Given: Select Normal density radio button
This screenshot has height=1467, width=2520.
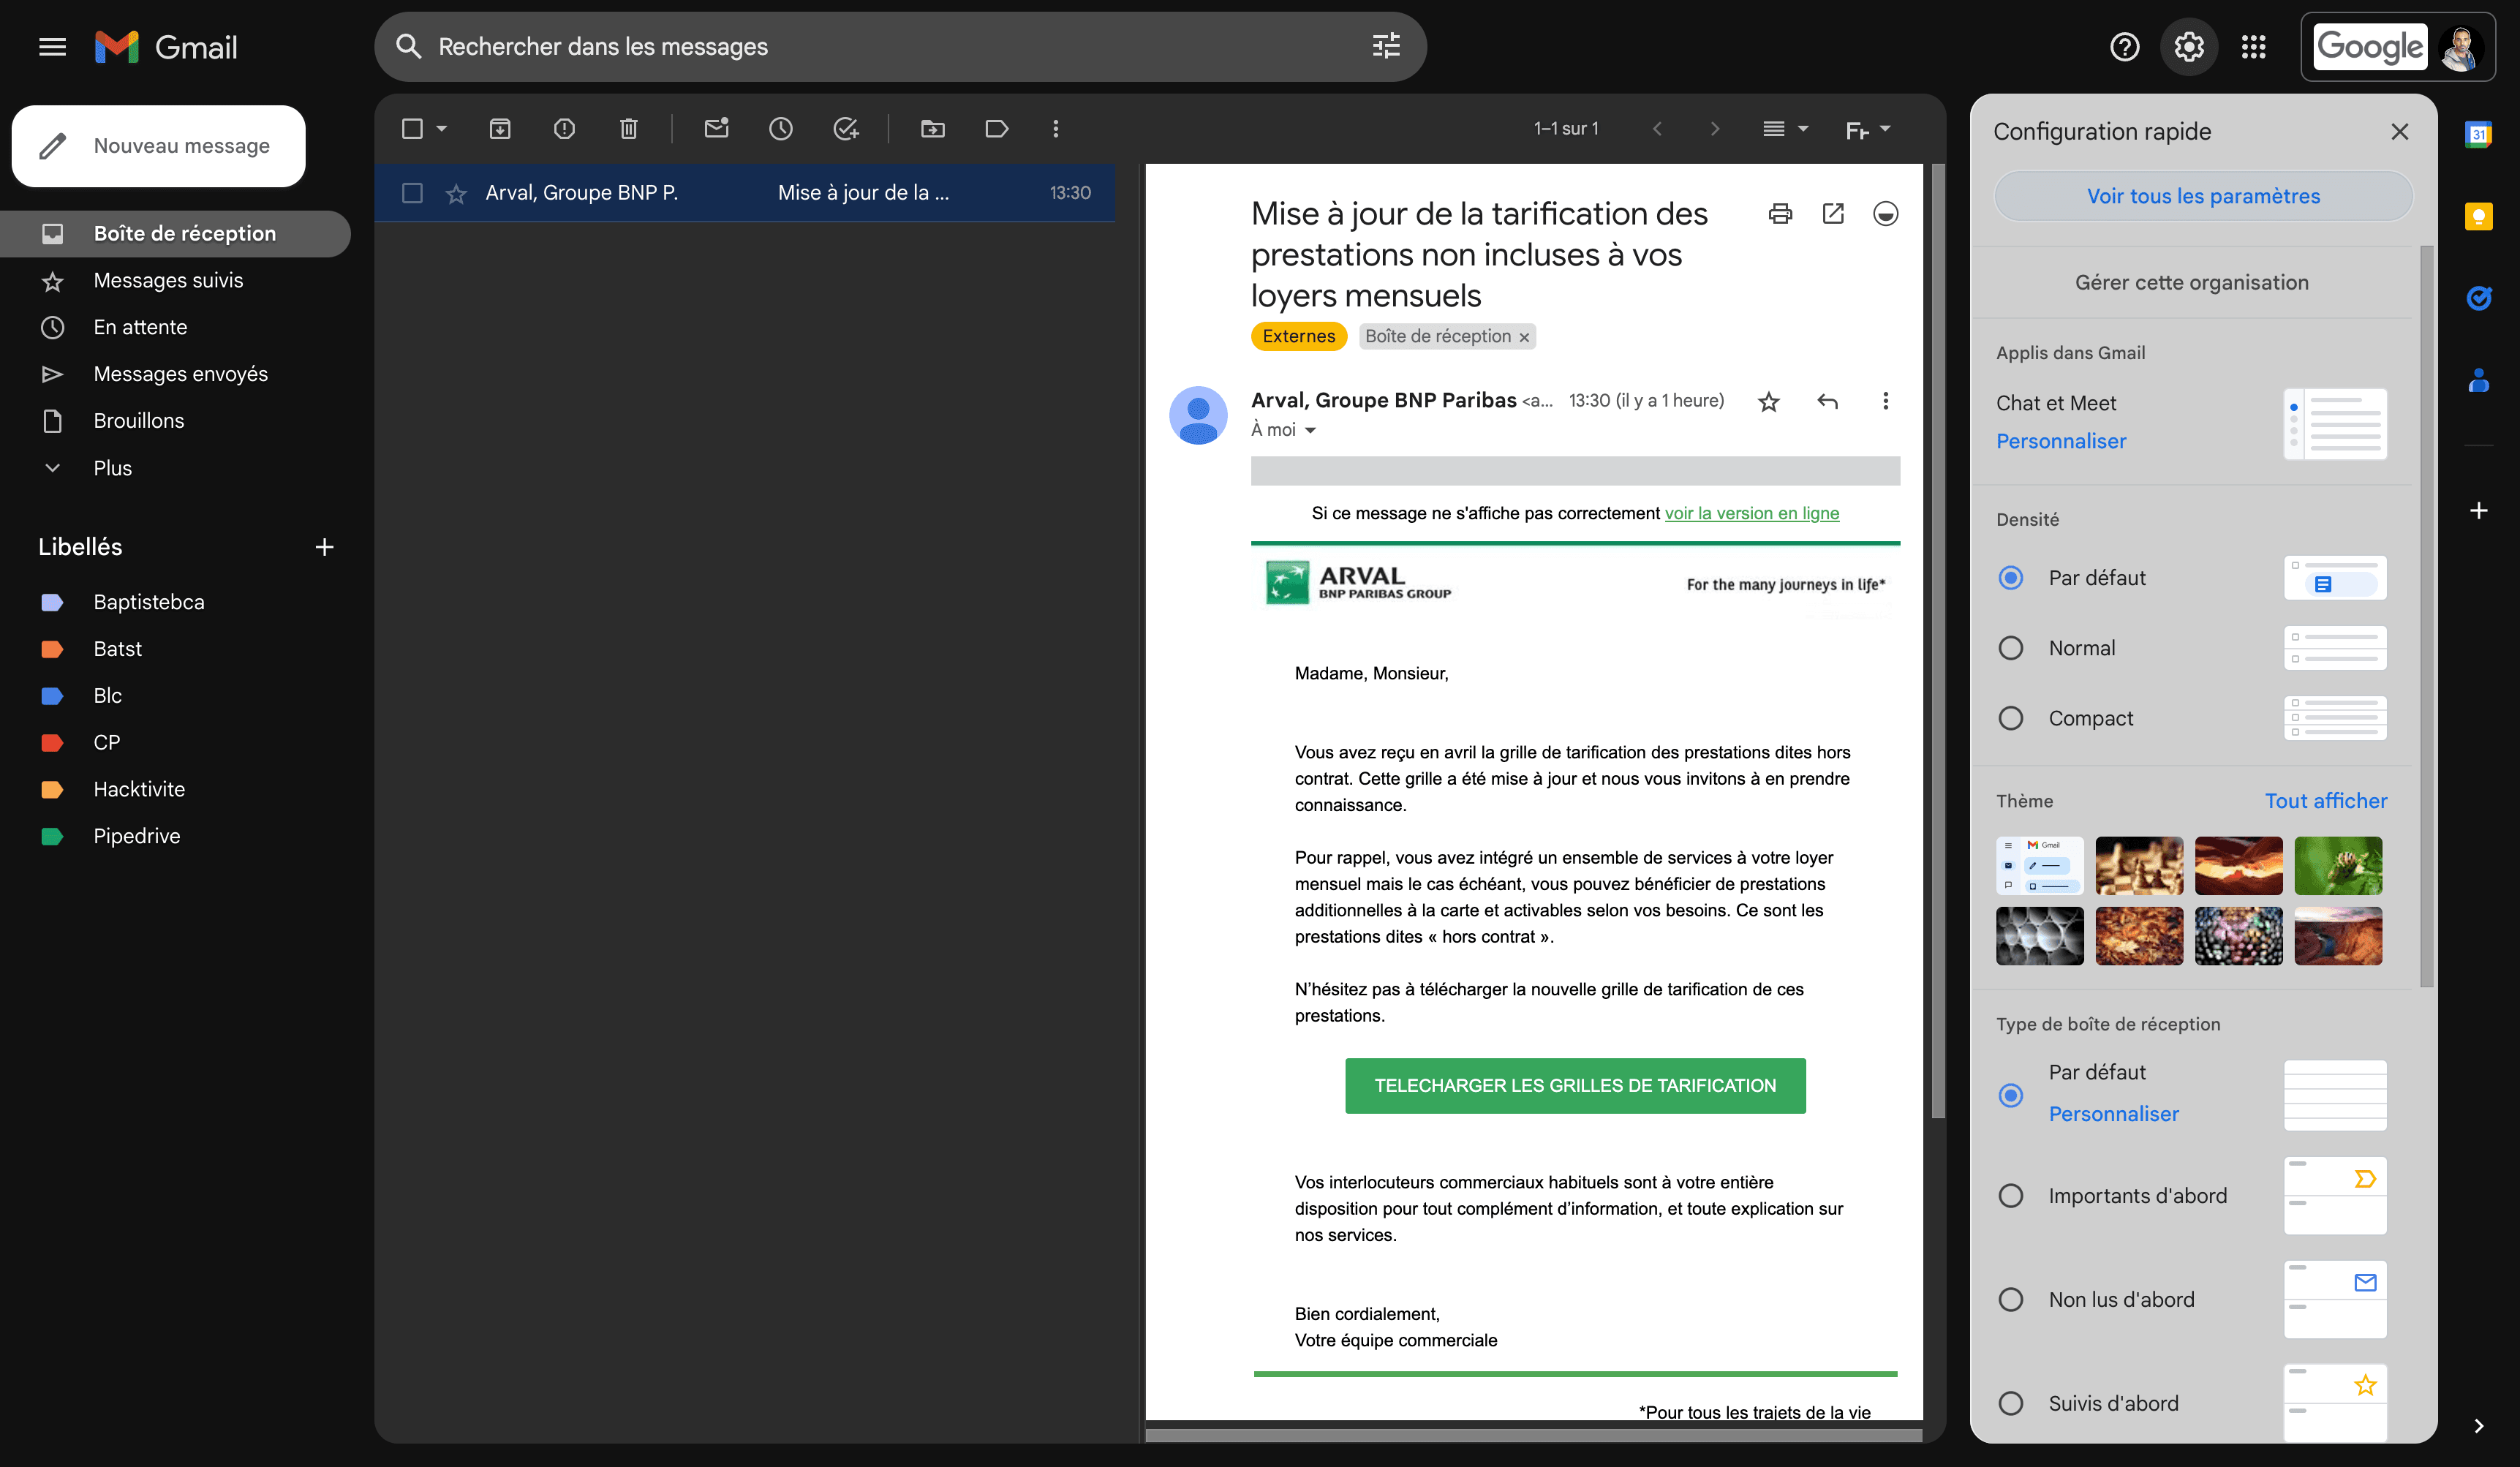Looking at the screenshot, I should point(2010,648).
